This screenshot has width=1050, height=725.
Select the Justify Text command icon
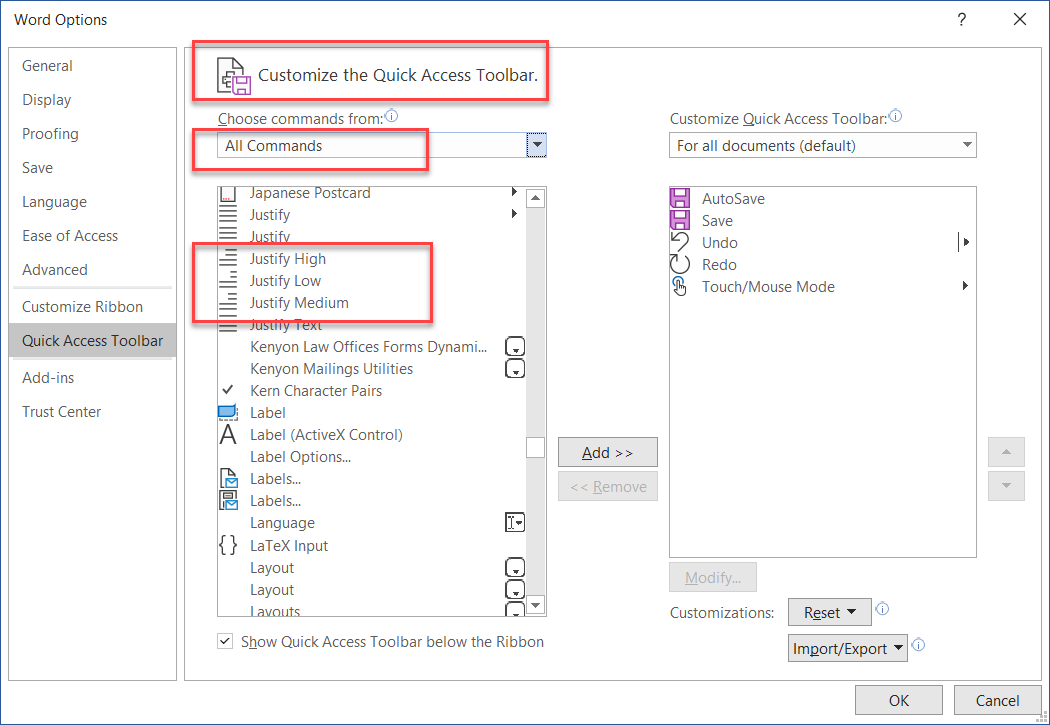228,325
